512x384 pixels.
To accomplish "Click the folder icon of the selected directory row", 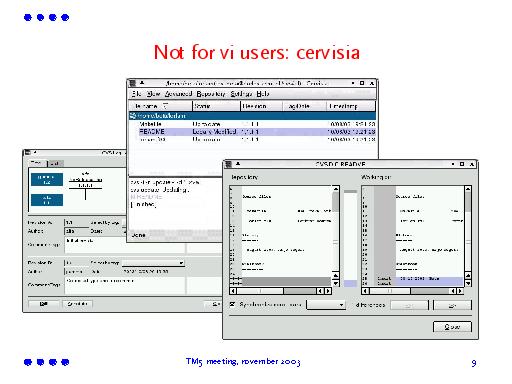I will click(x=133, y=116).
